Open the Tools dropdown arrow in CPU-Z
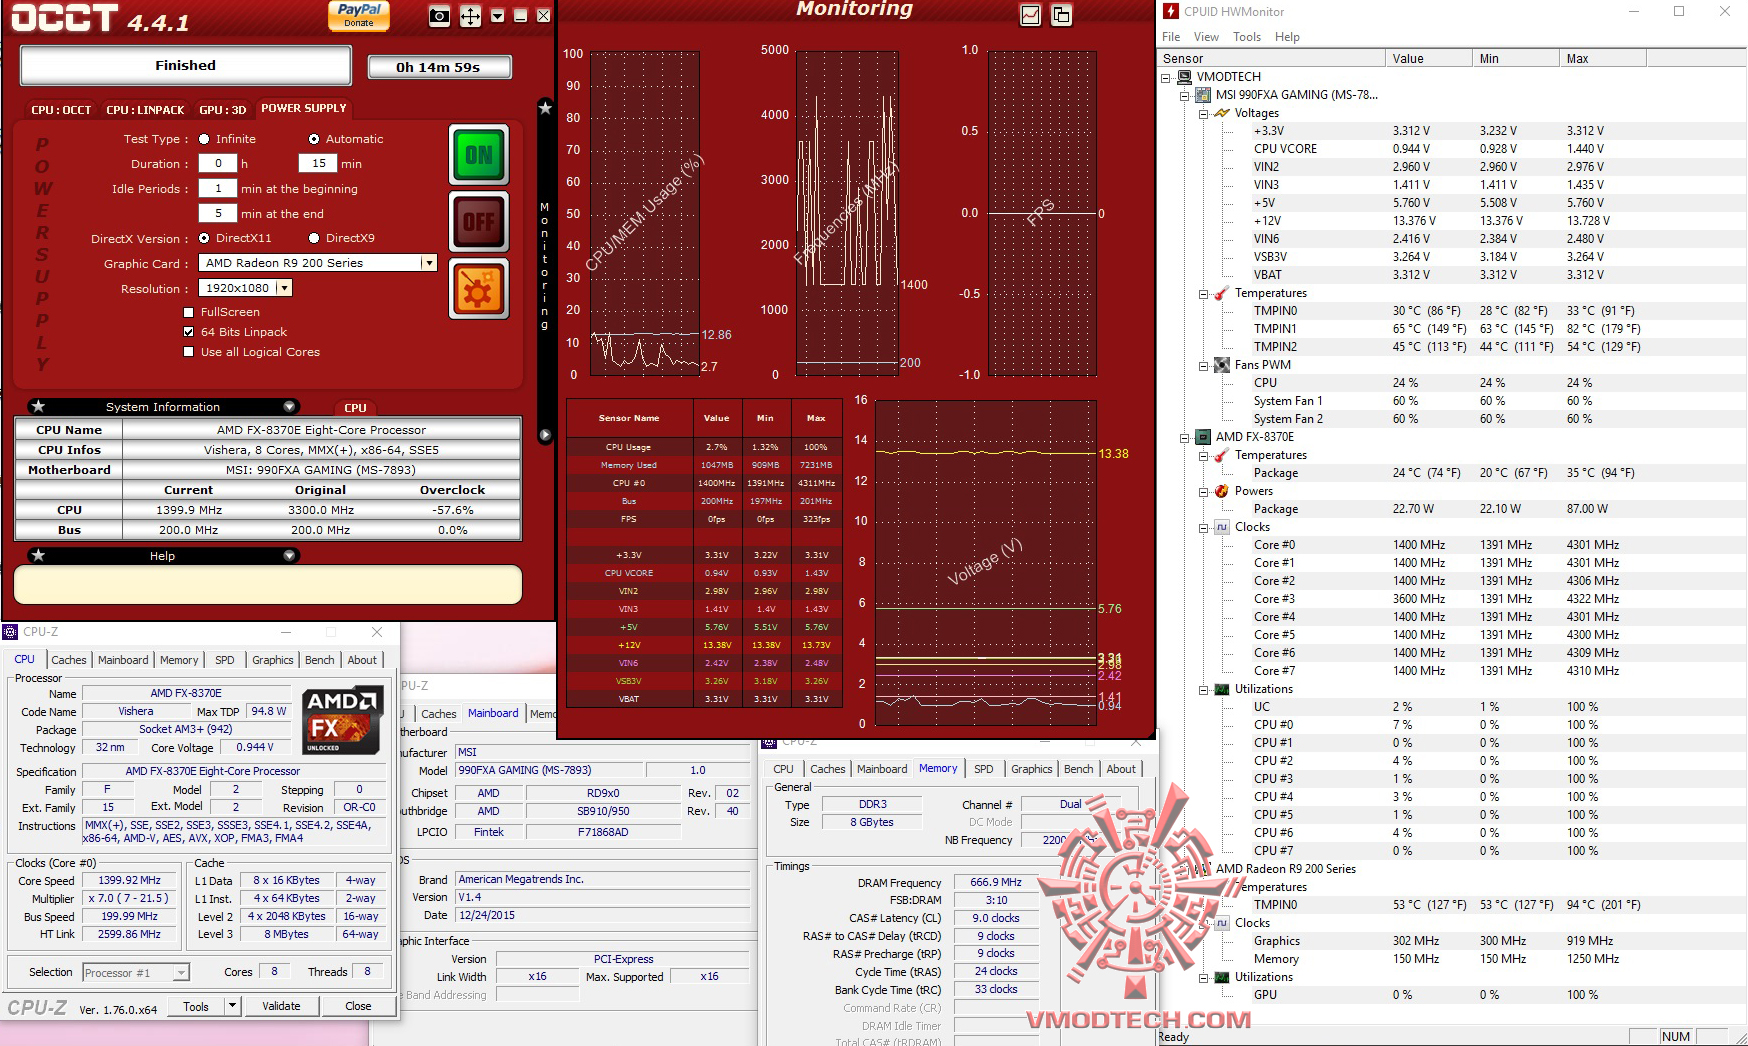This screenshot has width=1748, height=1046. tap(232, 1006)
